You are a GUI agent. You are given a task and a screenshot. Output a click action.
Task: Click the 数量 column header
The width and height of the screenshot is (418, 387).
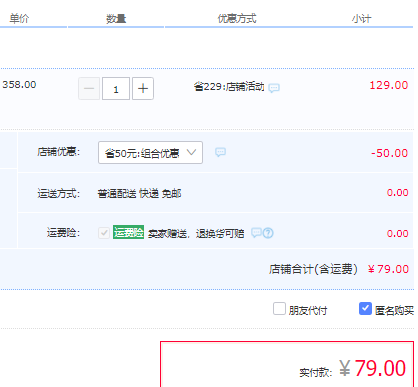(116, 19)
